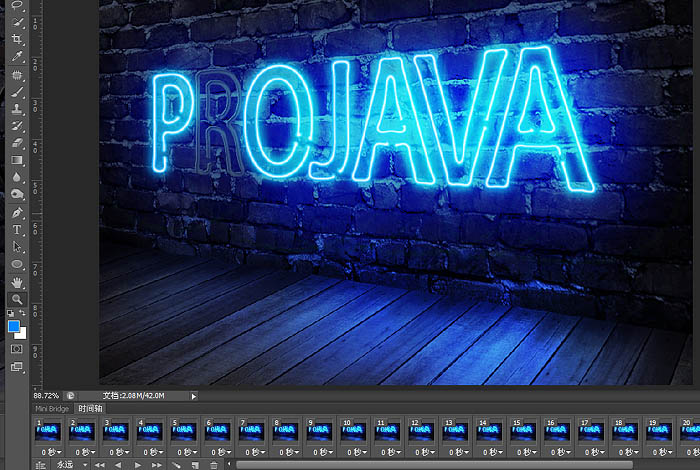Image resolution: width=700 pixels, height=470 pixels.
Task: Select the Pen tool
Action: (17, 212)
